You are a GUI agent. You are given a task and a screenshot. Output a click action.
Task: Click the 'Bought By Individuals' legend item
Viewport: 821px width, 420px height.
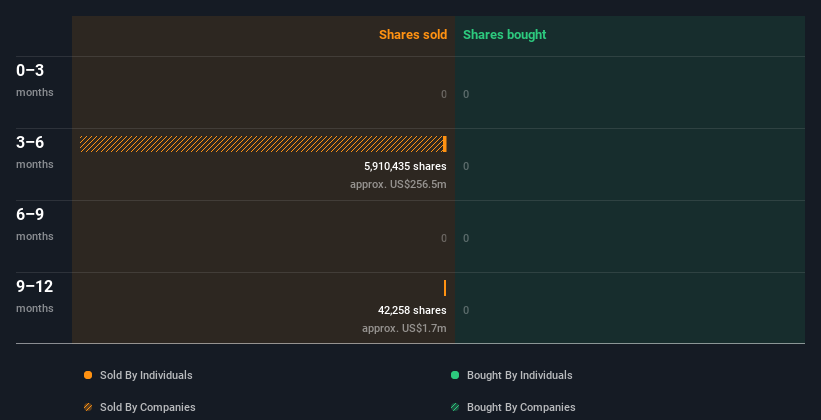512,375
